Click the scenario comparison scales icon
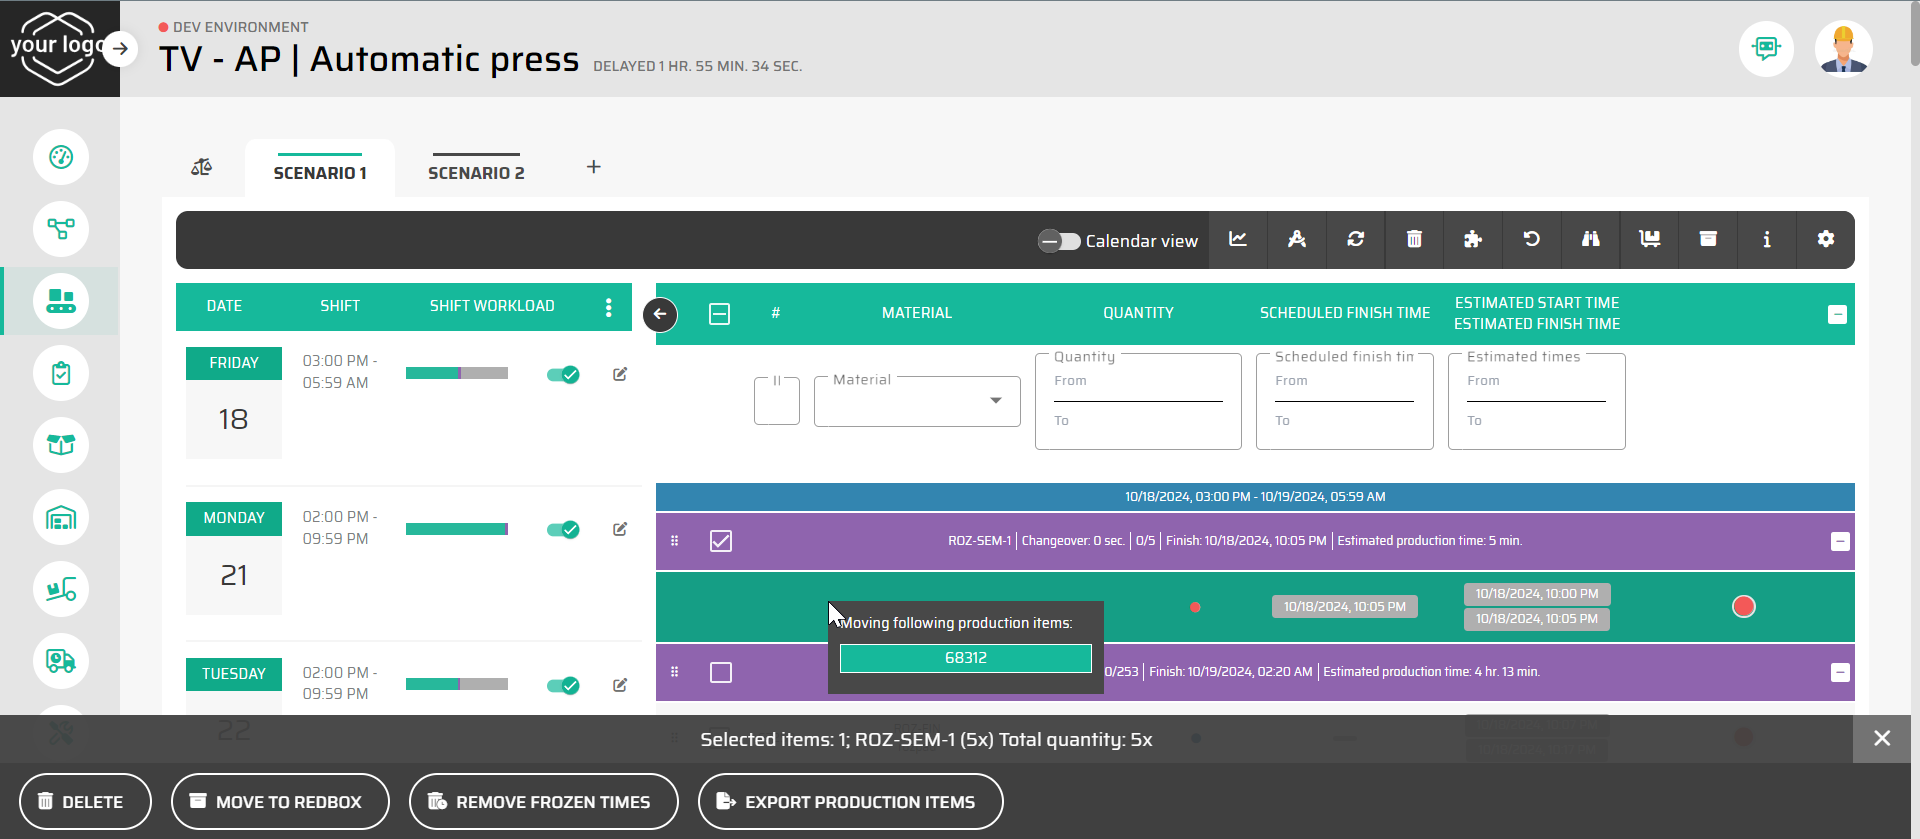This screenshot has height=839, width=1920. pos(202,167)
